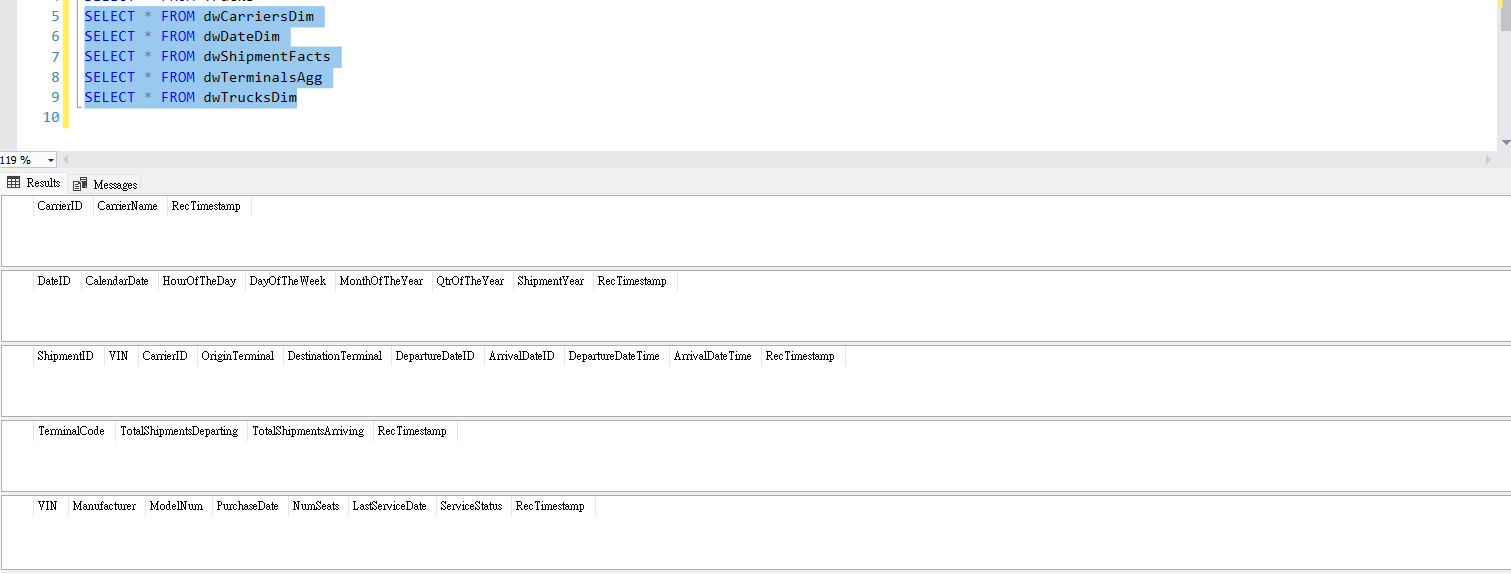This screenshot has height=574, width=1511.
Task: Select the MonthOfTheYear column header
Action: (382, 281)
